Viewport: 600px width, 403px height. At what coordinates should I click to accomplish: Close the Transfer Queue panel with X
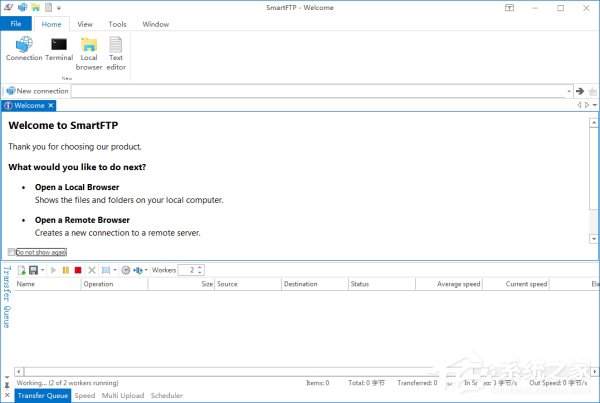click(x=7, y=395)
